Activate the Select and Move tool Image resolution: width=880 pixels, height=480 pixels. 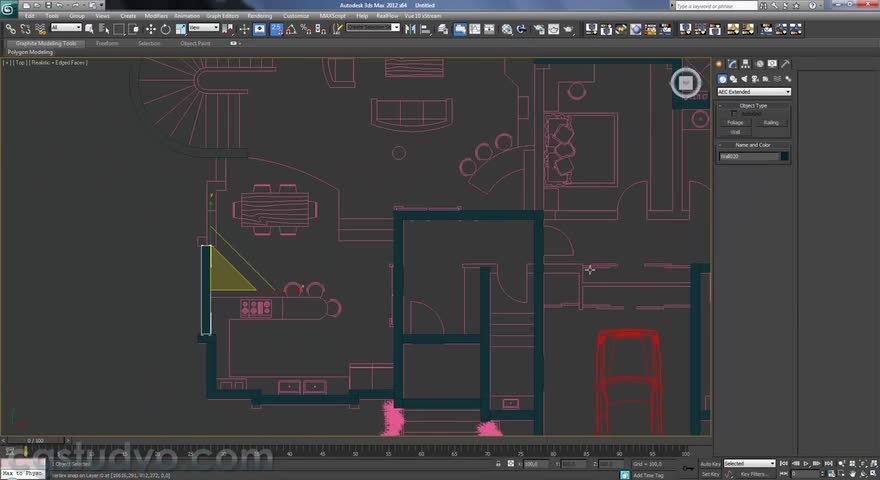point(150,29)
